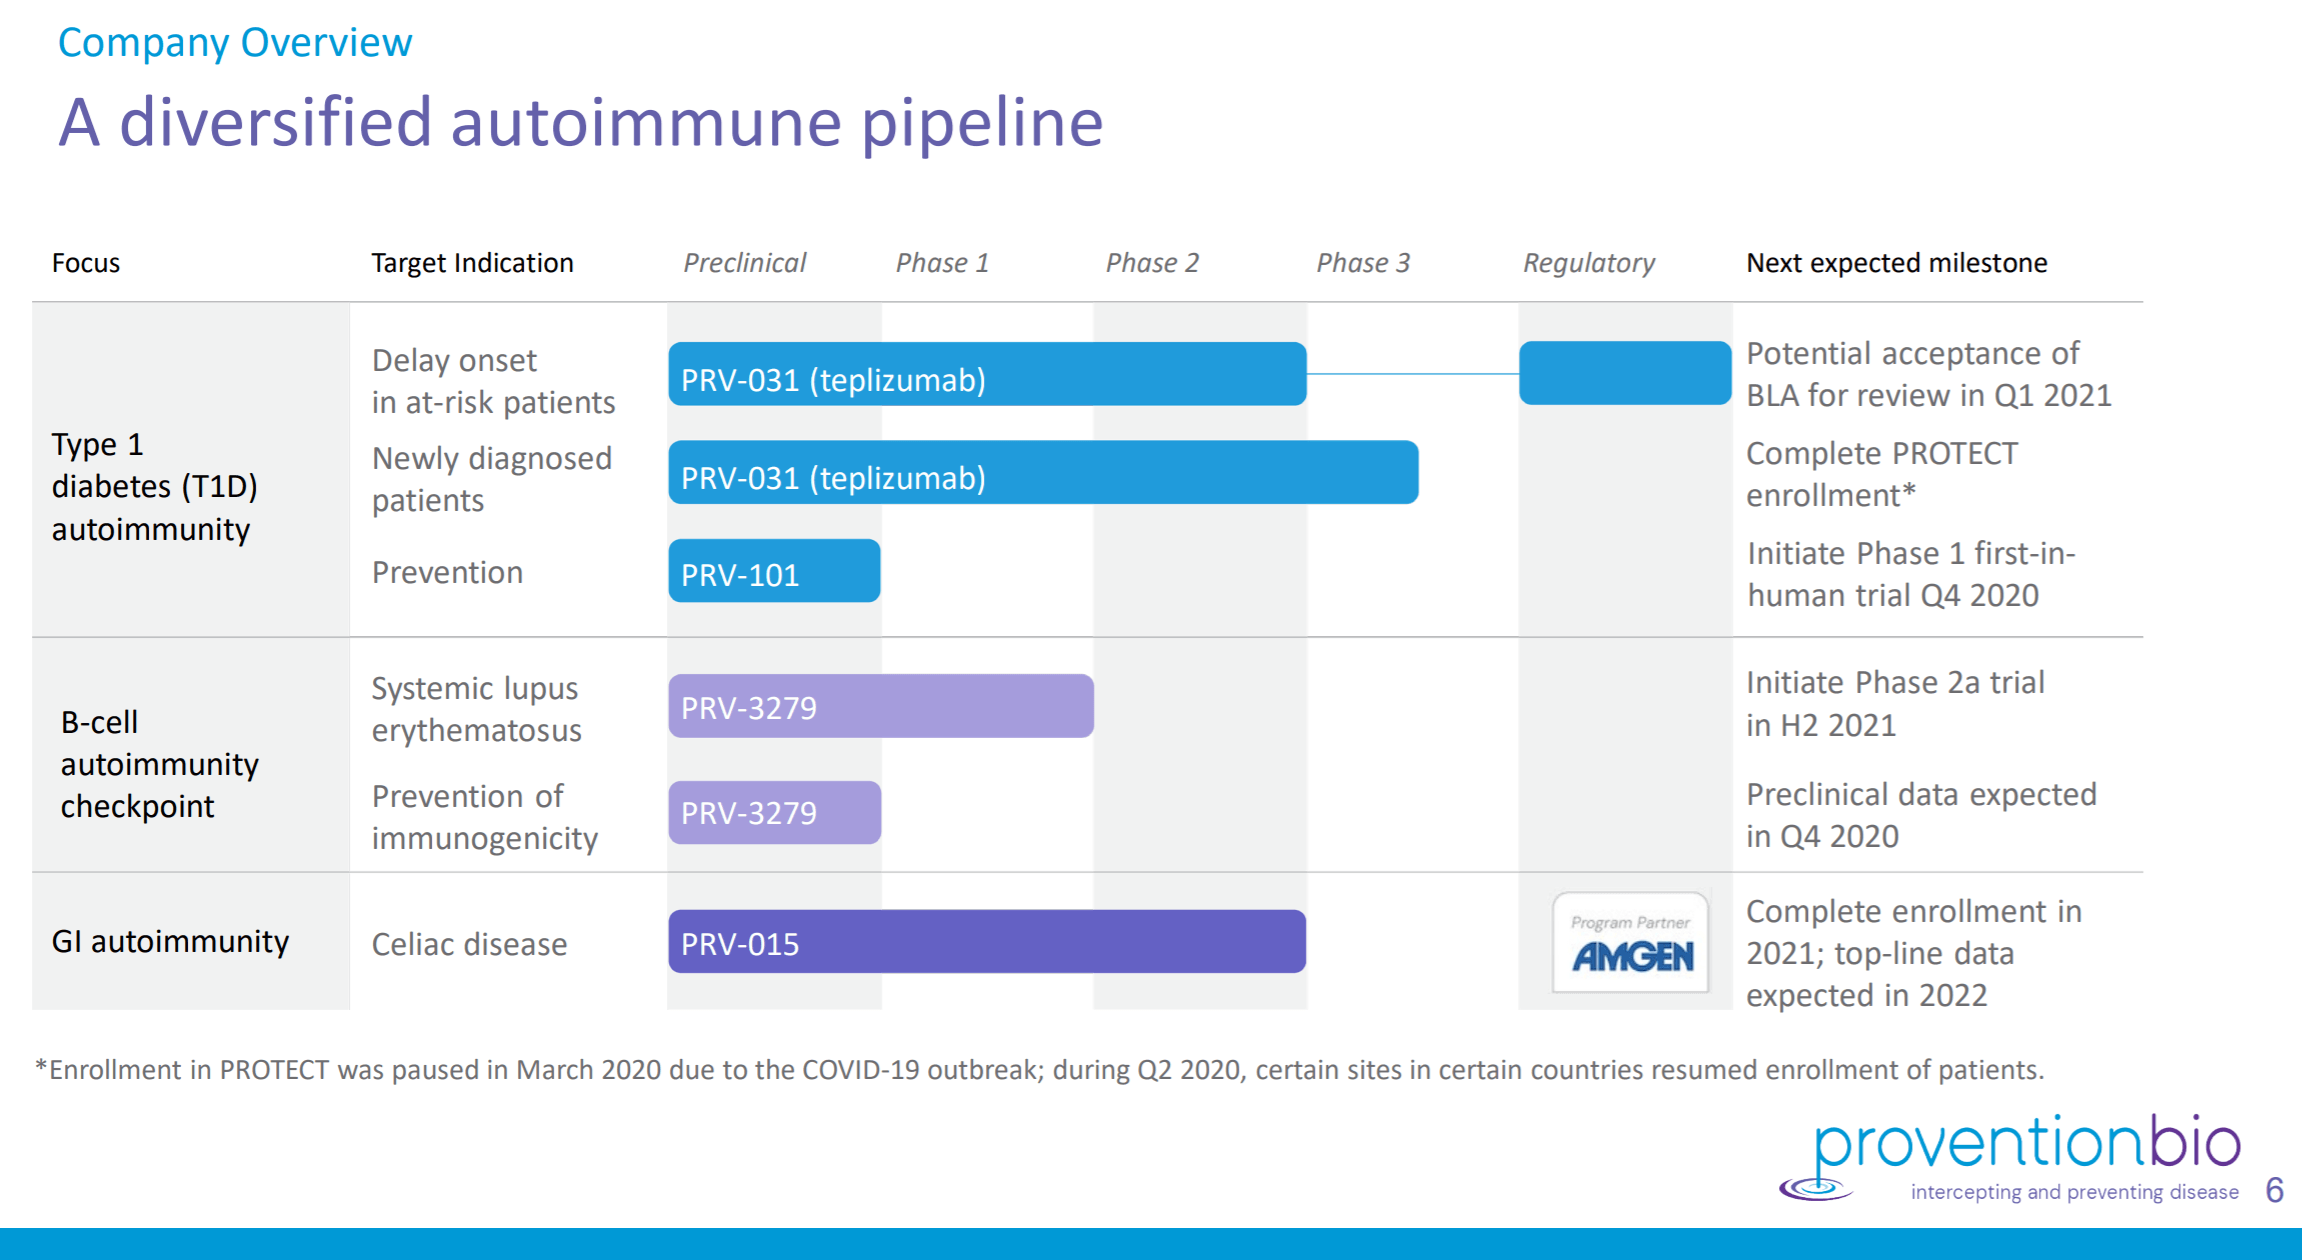Click 'Preclinical data expected in Q4 2020'
This screenshot has height=1260, width=2302.
tap(1921, 815)
